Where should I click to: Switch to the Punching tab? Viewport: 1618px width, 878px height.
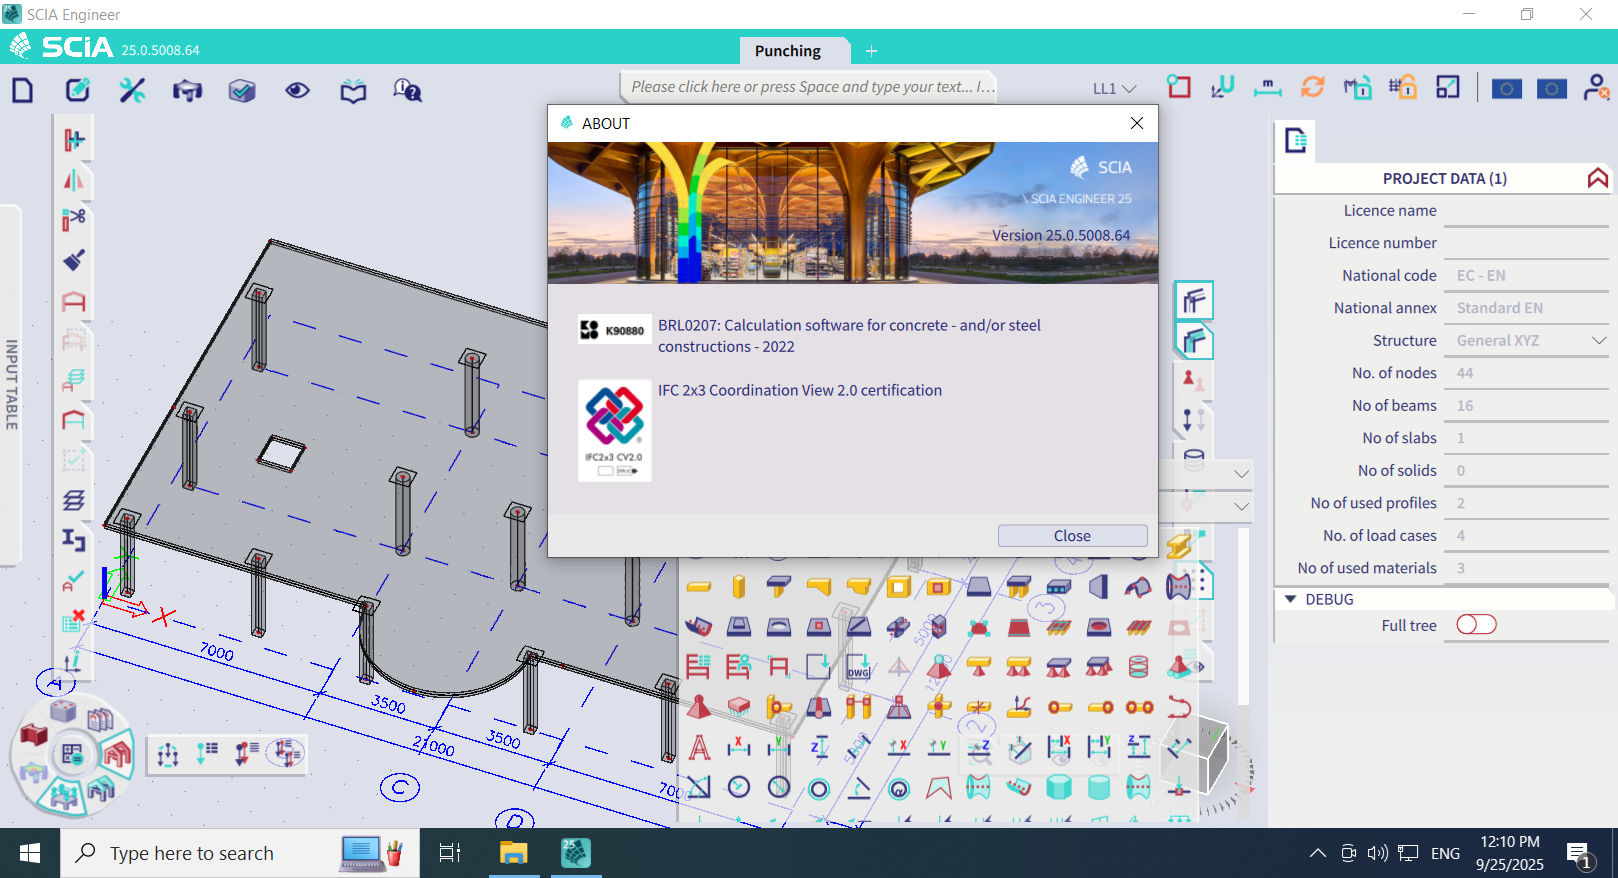tap(788, 51)
